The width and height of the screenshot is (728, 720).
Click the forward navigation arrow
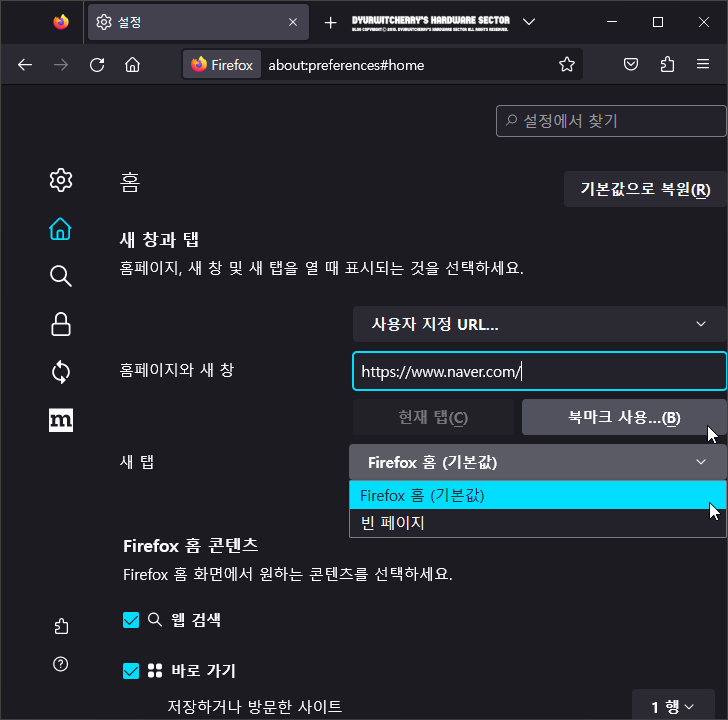pos(61,65)
